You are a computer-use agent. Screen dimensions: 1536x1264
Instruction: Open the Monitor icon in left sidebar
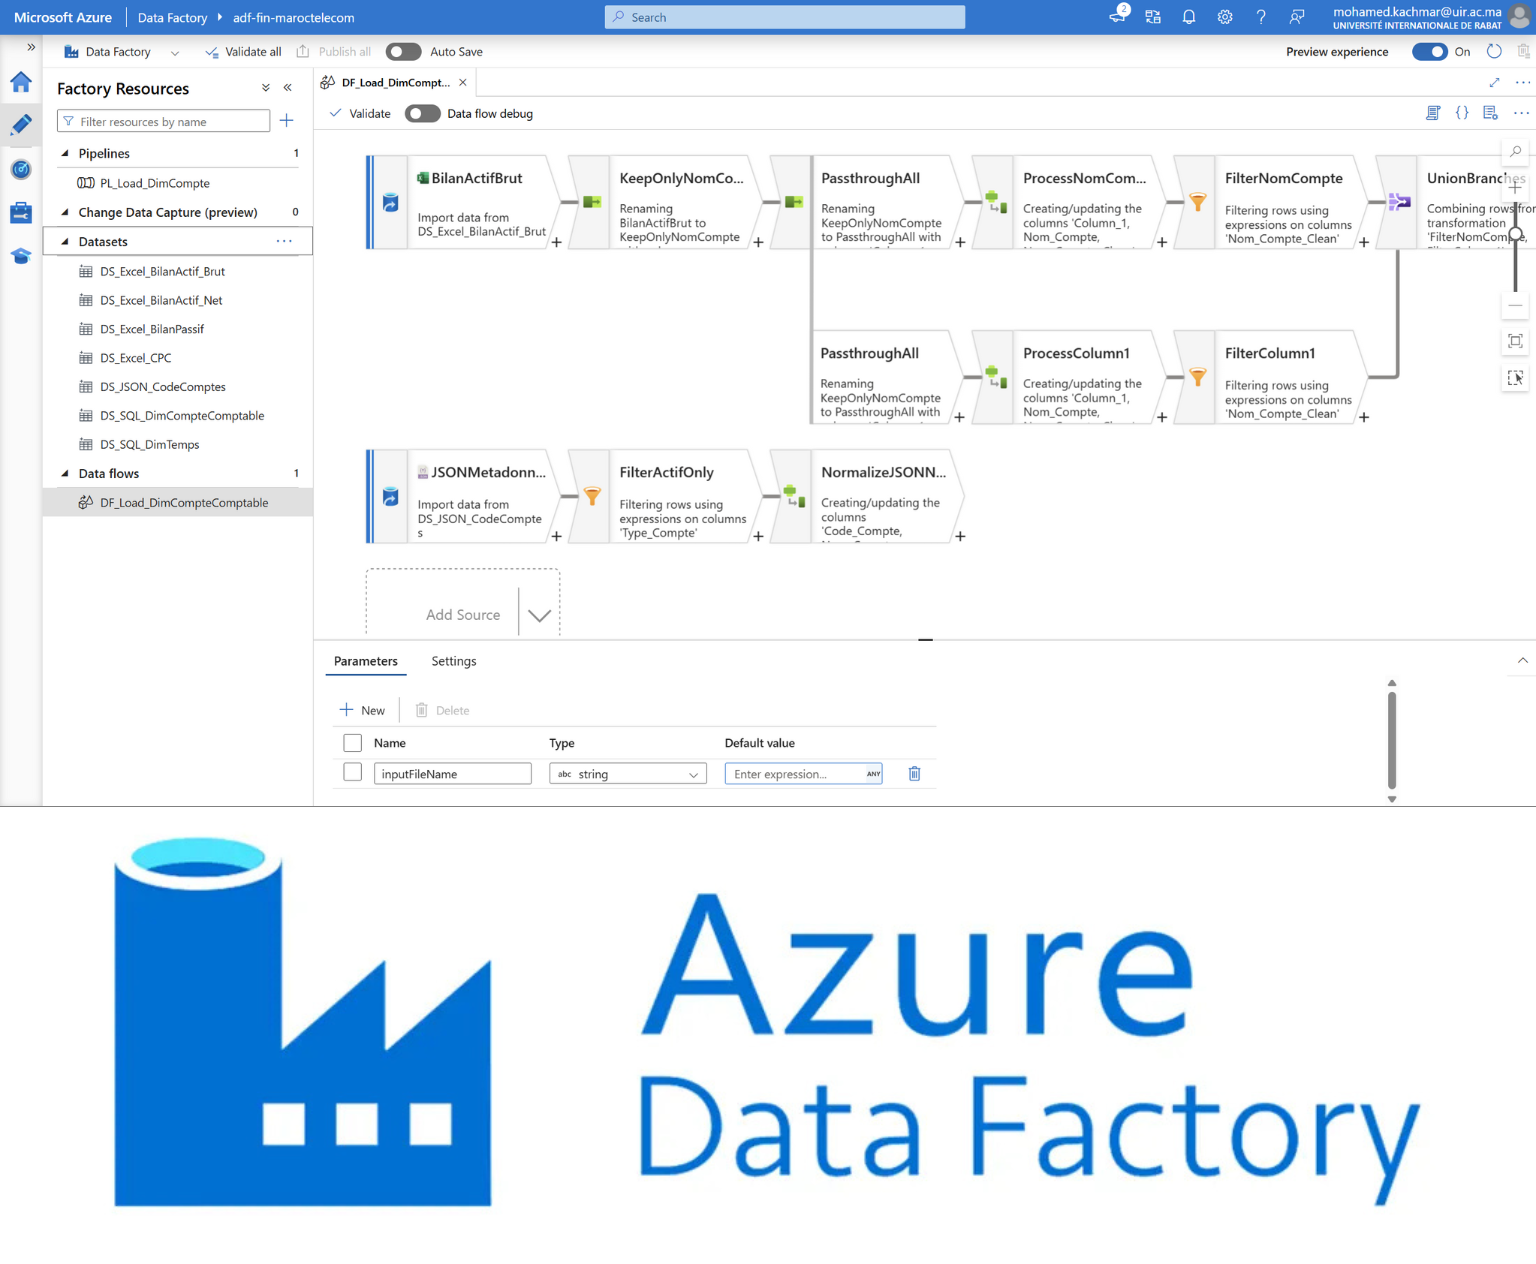point(21,169)
